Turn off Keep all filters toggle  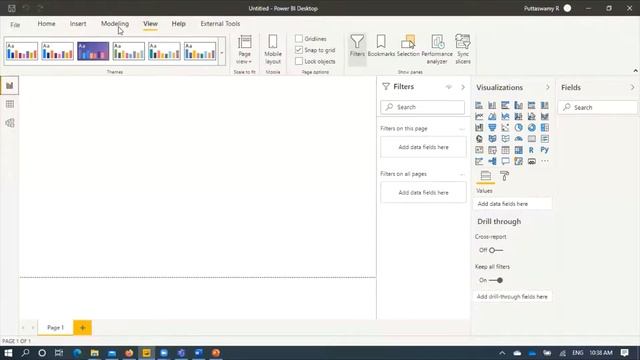click(496, 280)
